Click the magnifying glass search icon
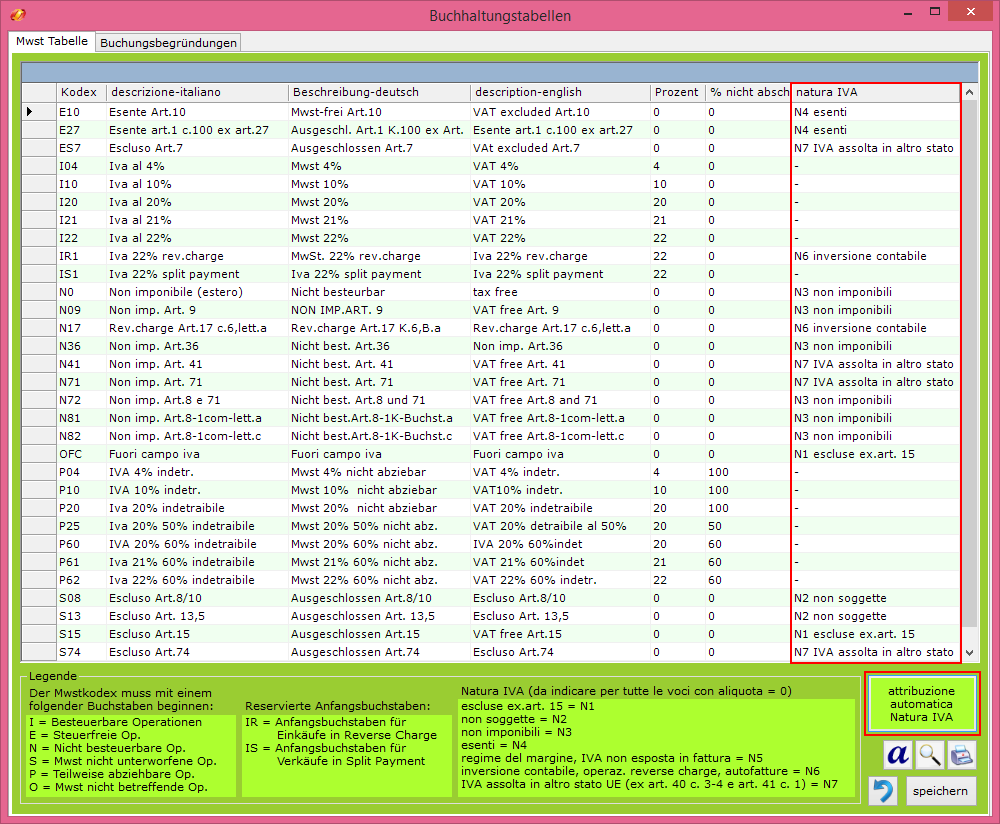 [x=930, y=755]
